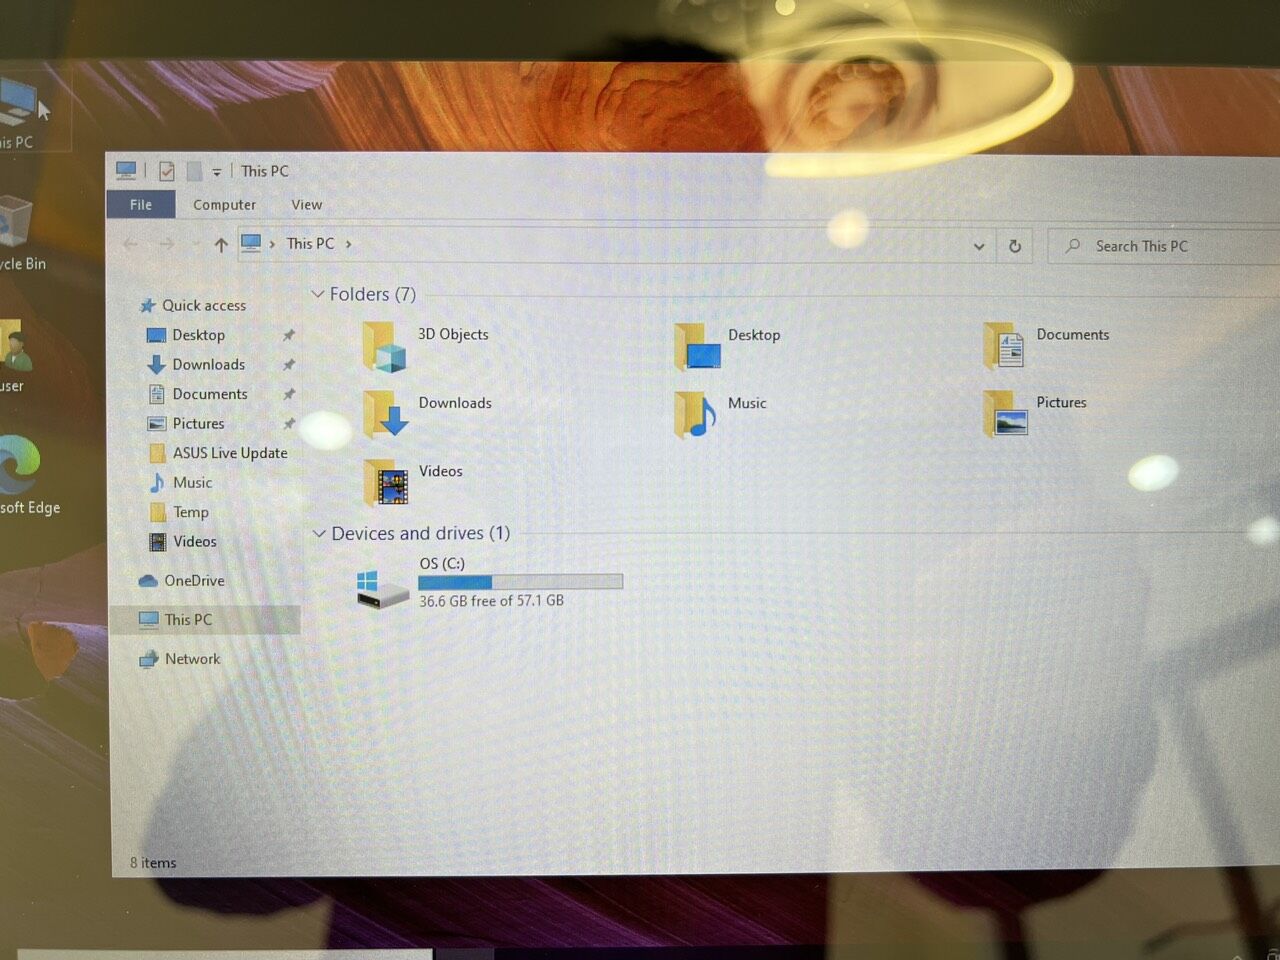Open the Music folder icon in Folders
The image size is (1280, 960).
tap(695, 414)
